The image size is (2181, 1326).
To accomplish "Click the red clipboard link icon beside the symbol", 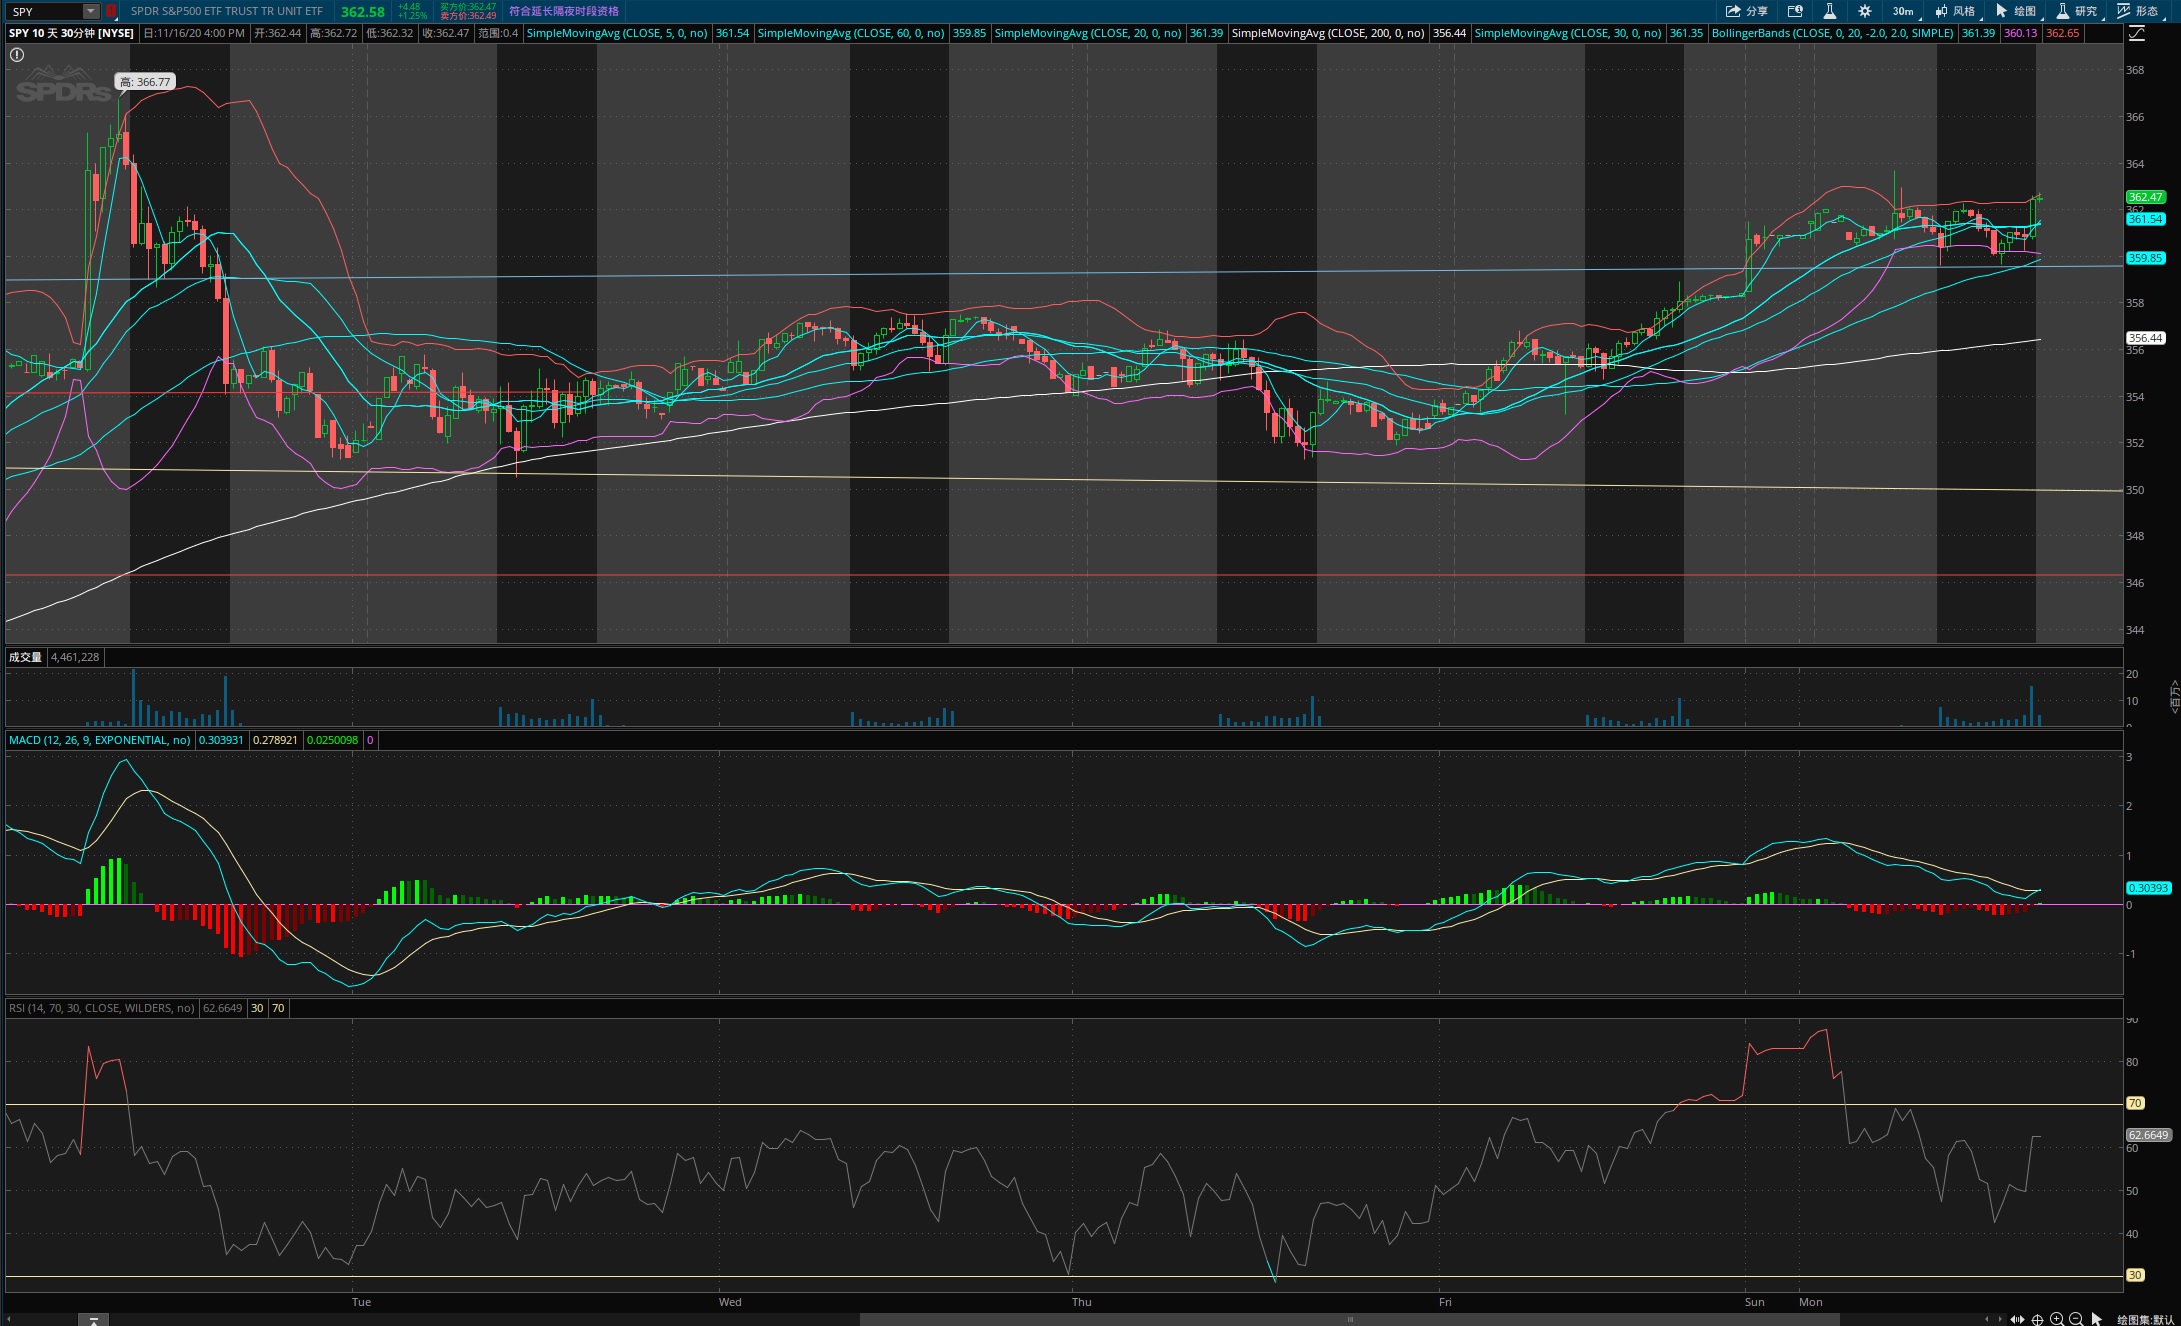I will pos(111,11).
